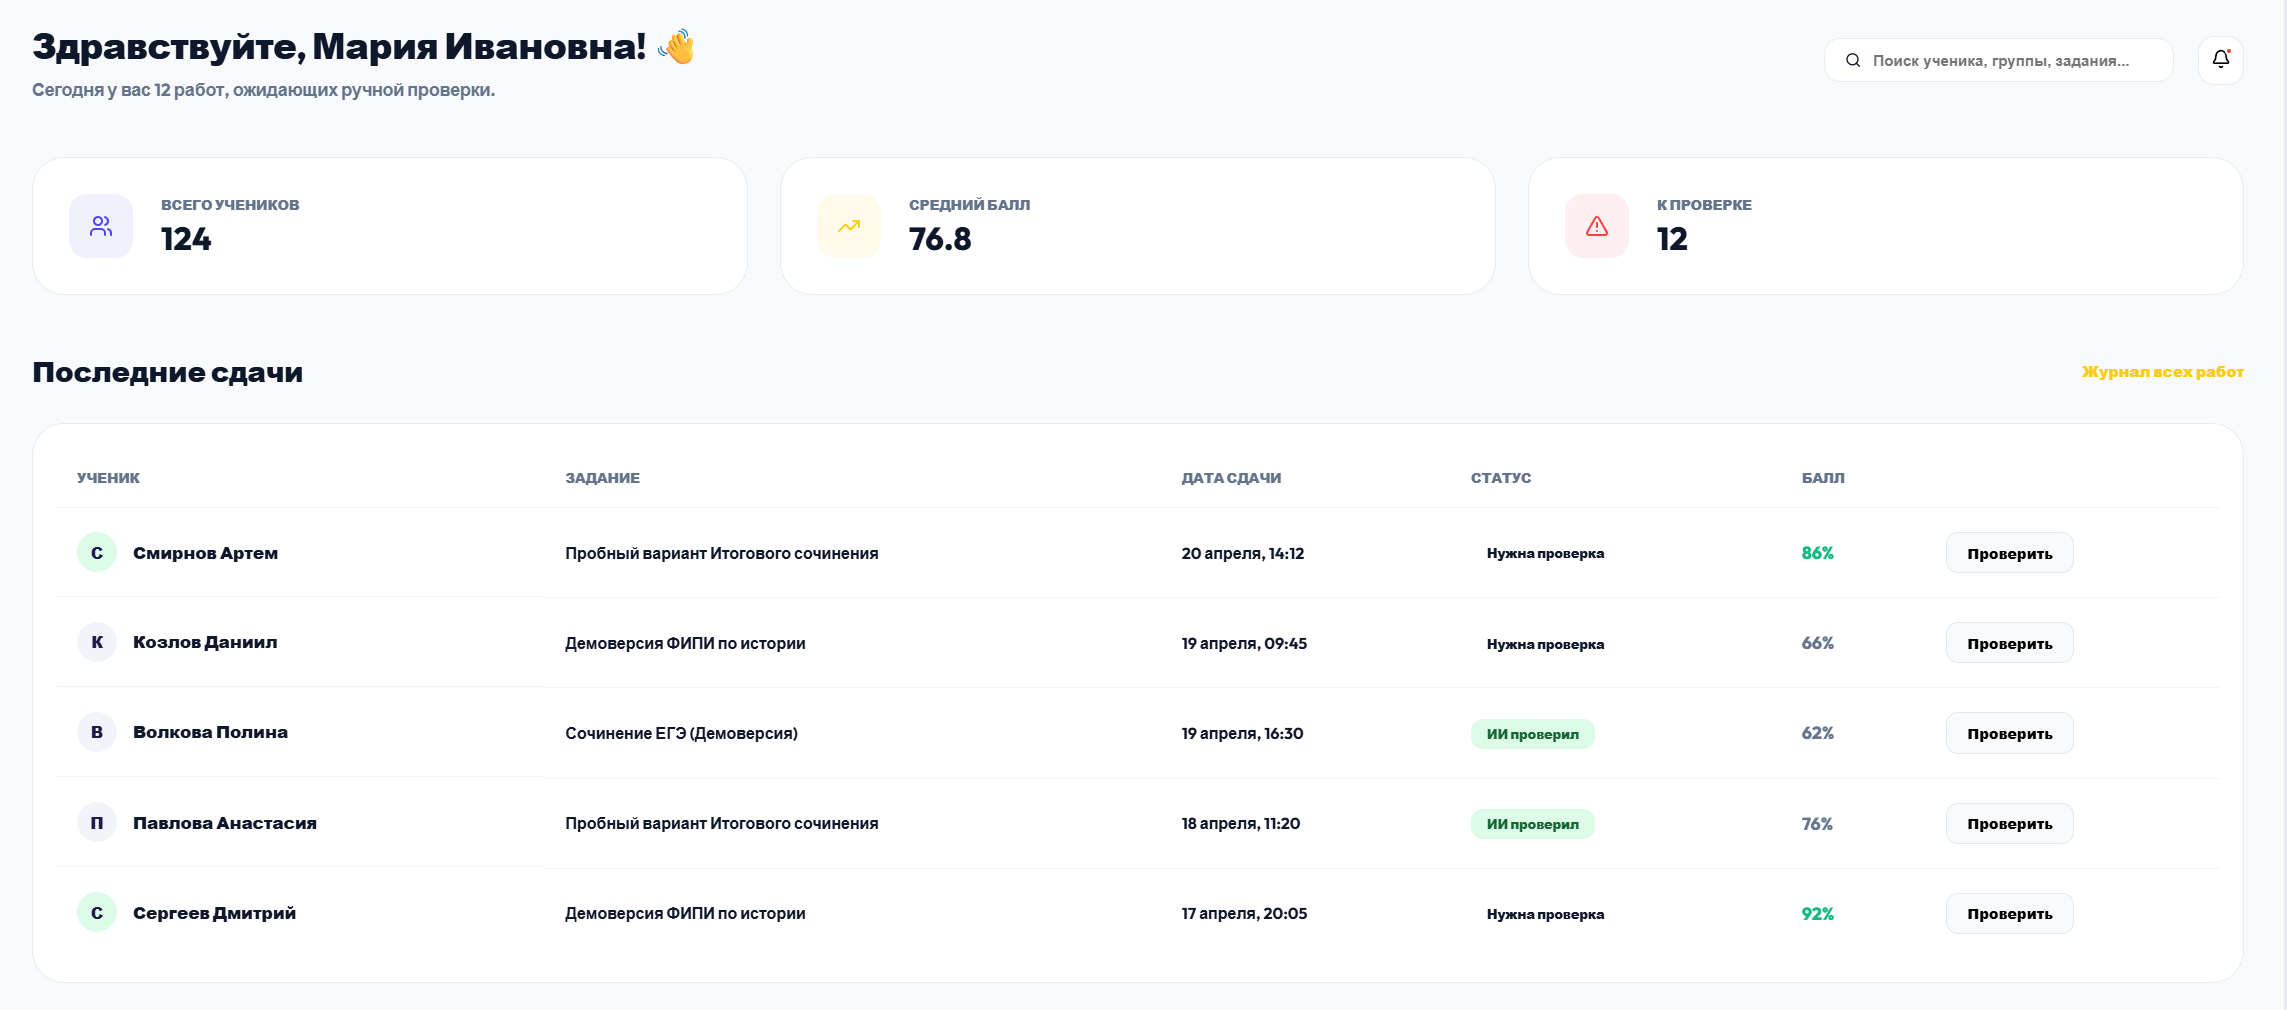This screenshot has width=2287, height=1010.
Task: Click Волкова Полина's avatar with letter В
Action: pos(97,732)
